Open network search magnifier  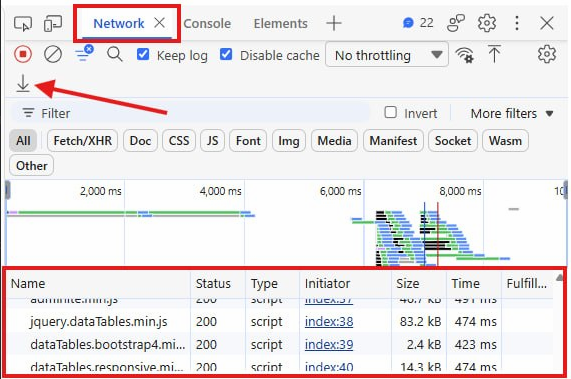point(115,54)
